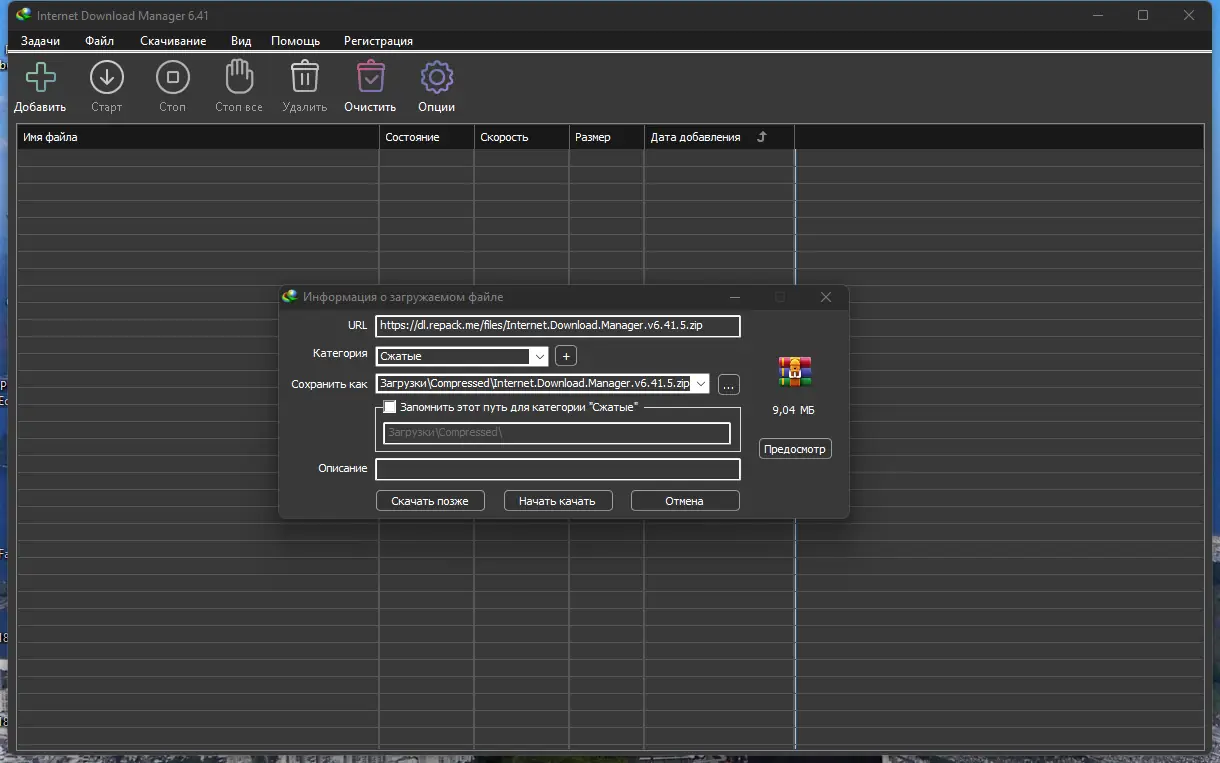The image size is (1220, 763).
Task: Sort list by Имя файла column header
Action: pyautogui.click(x=198, y=137)
